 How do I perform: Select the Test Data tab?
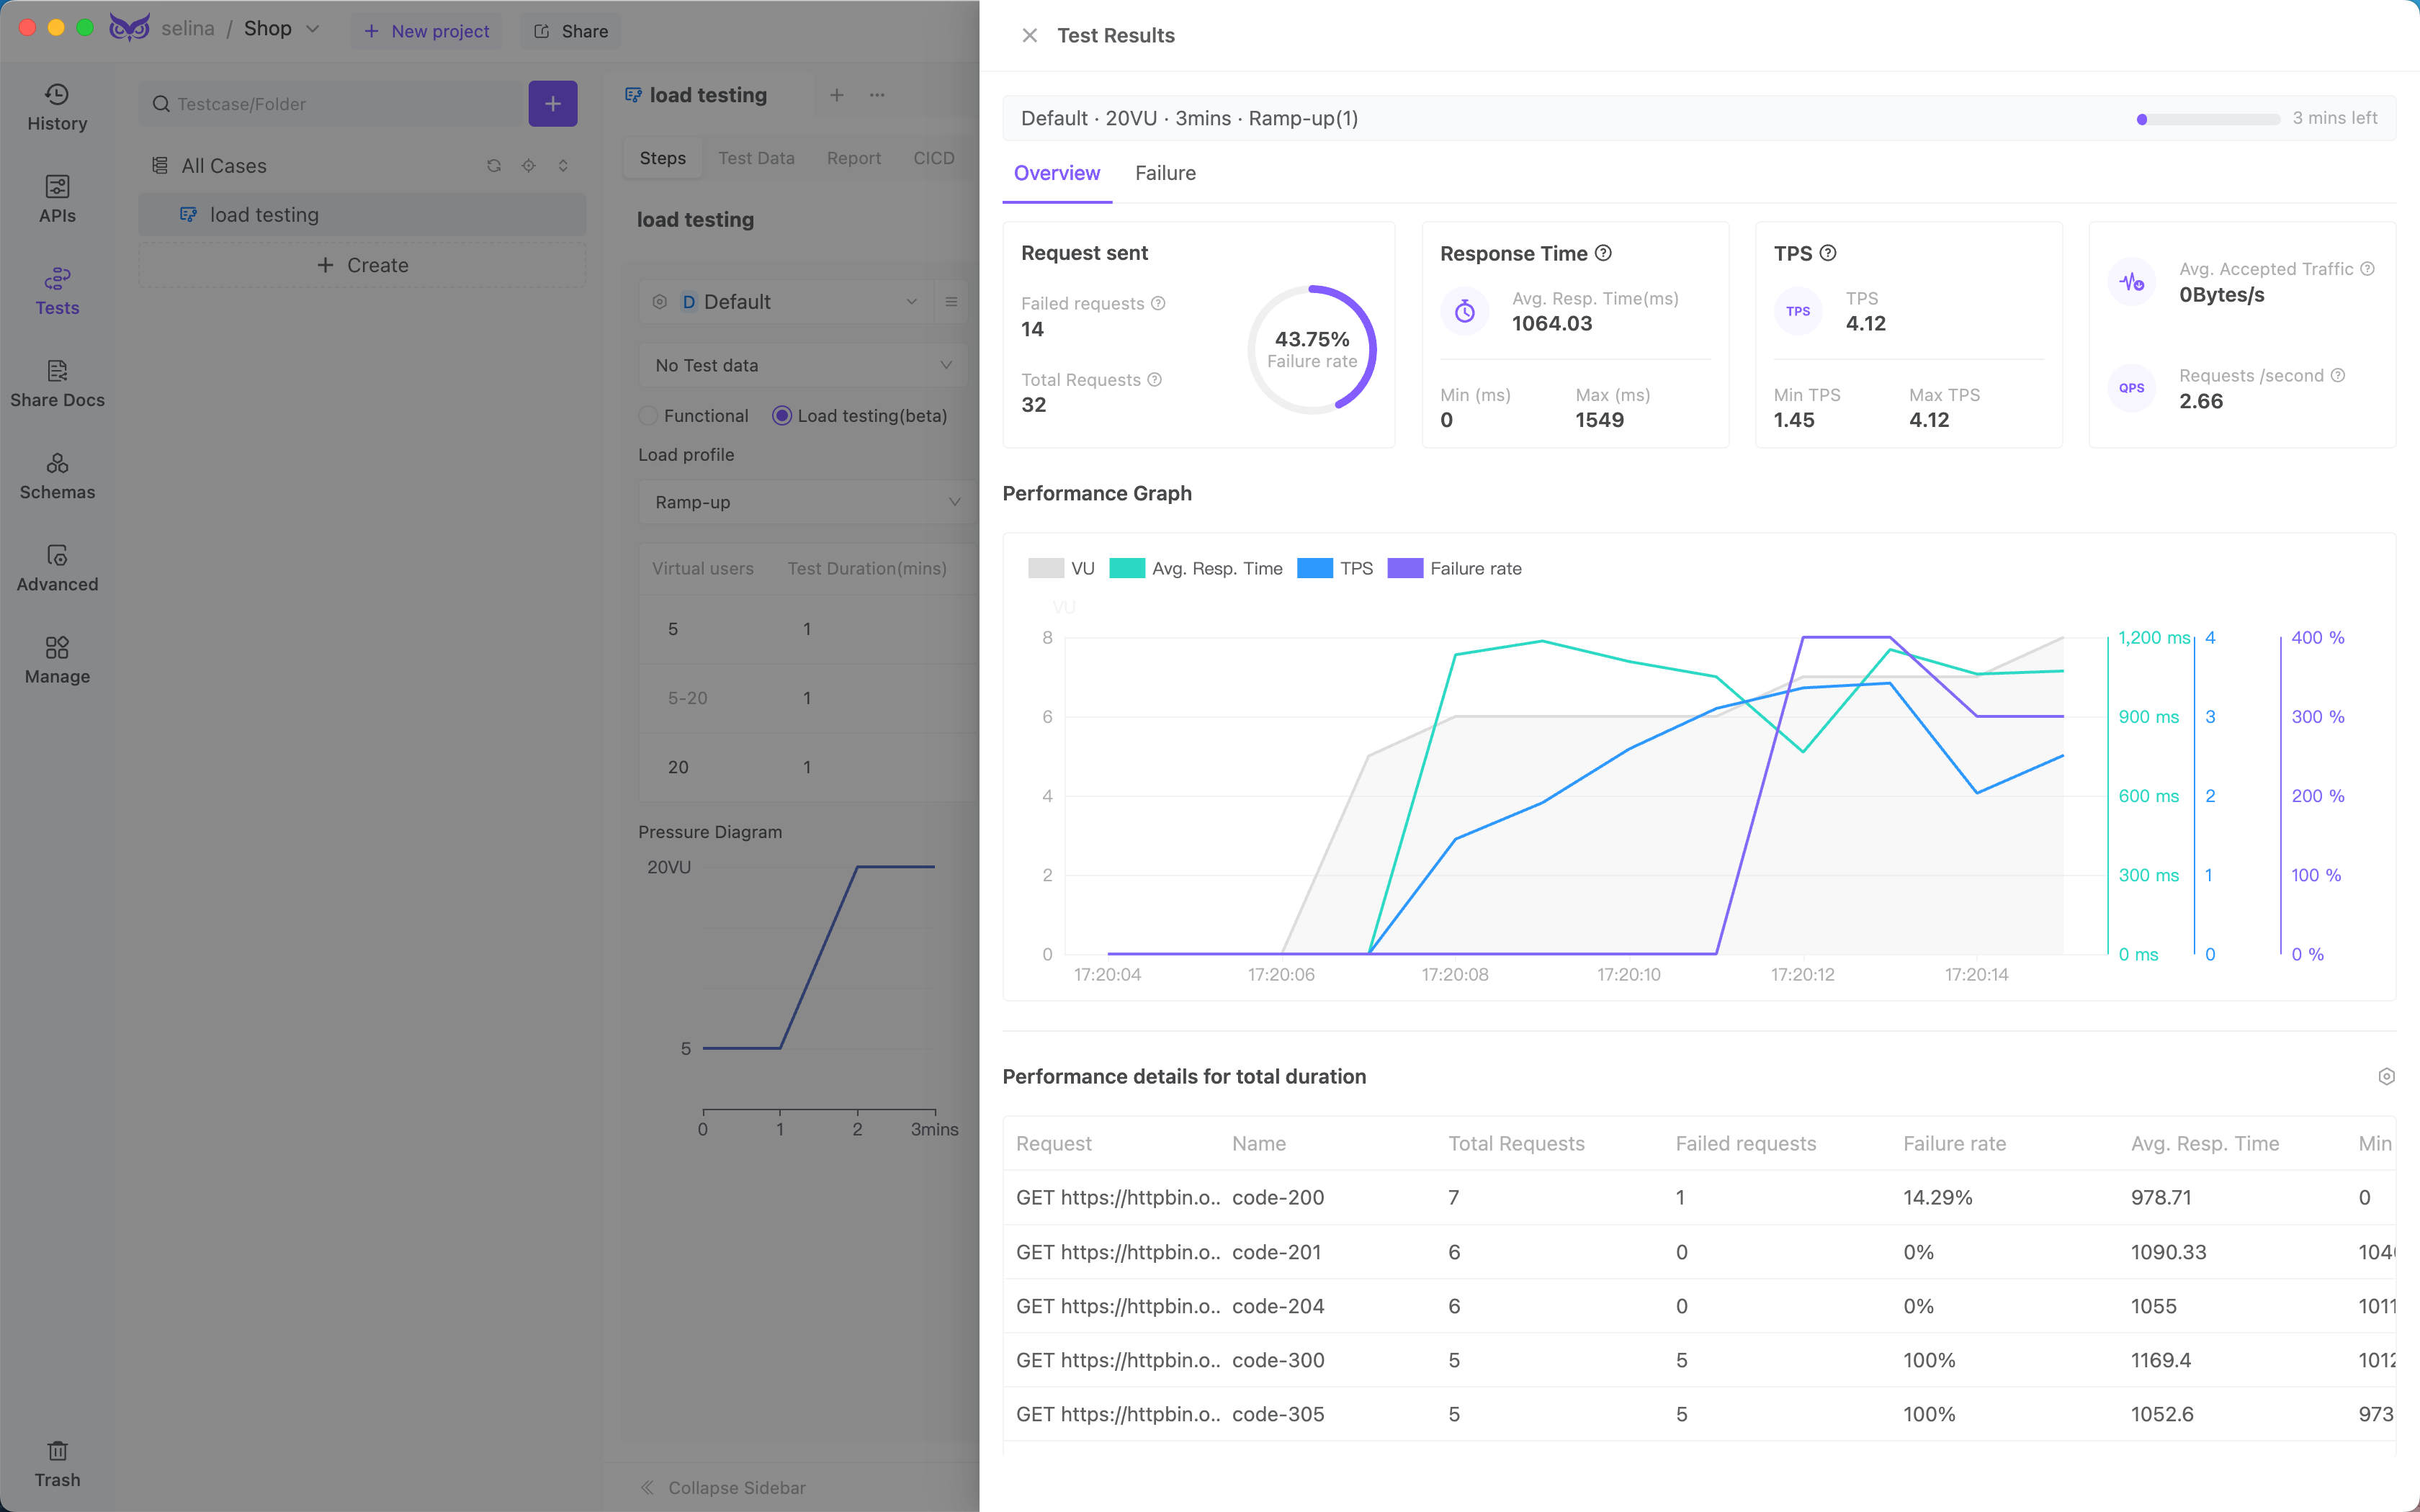pyautogui.click(x=756, y=158)
